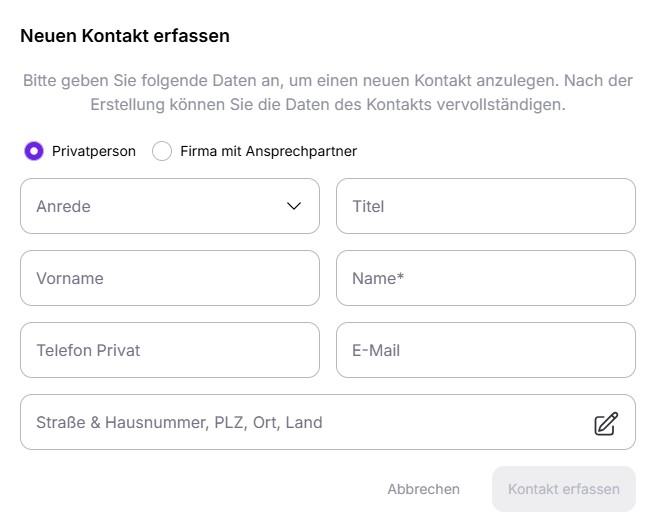Click the Firma mit Ansprechpartner label
Image resolution: width=652 pixels, height=530 pixels.
pyautogui.click(x=269, y=151)
